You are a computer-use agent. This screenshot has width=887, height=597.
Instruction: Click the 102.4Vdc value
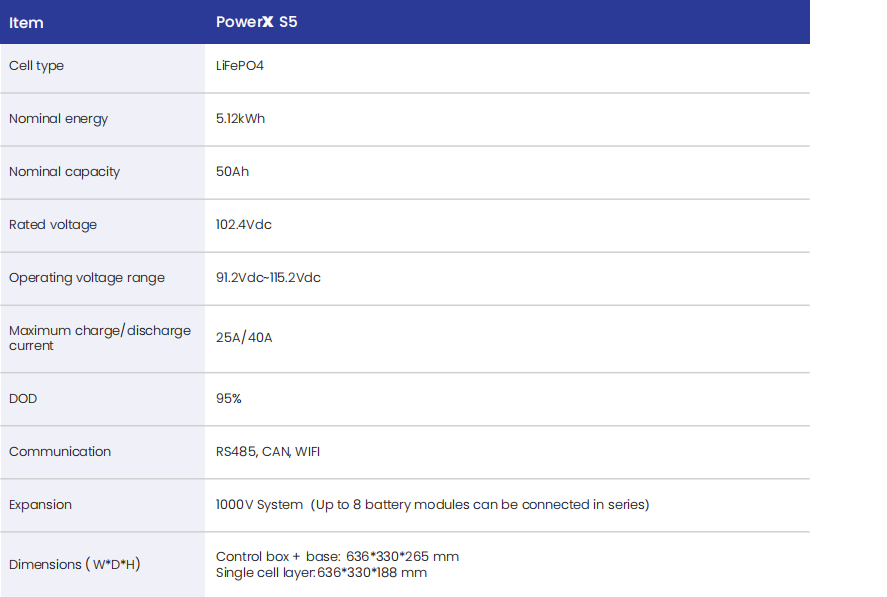click(x=244, y=225)
